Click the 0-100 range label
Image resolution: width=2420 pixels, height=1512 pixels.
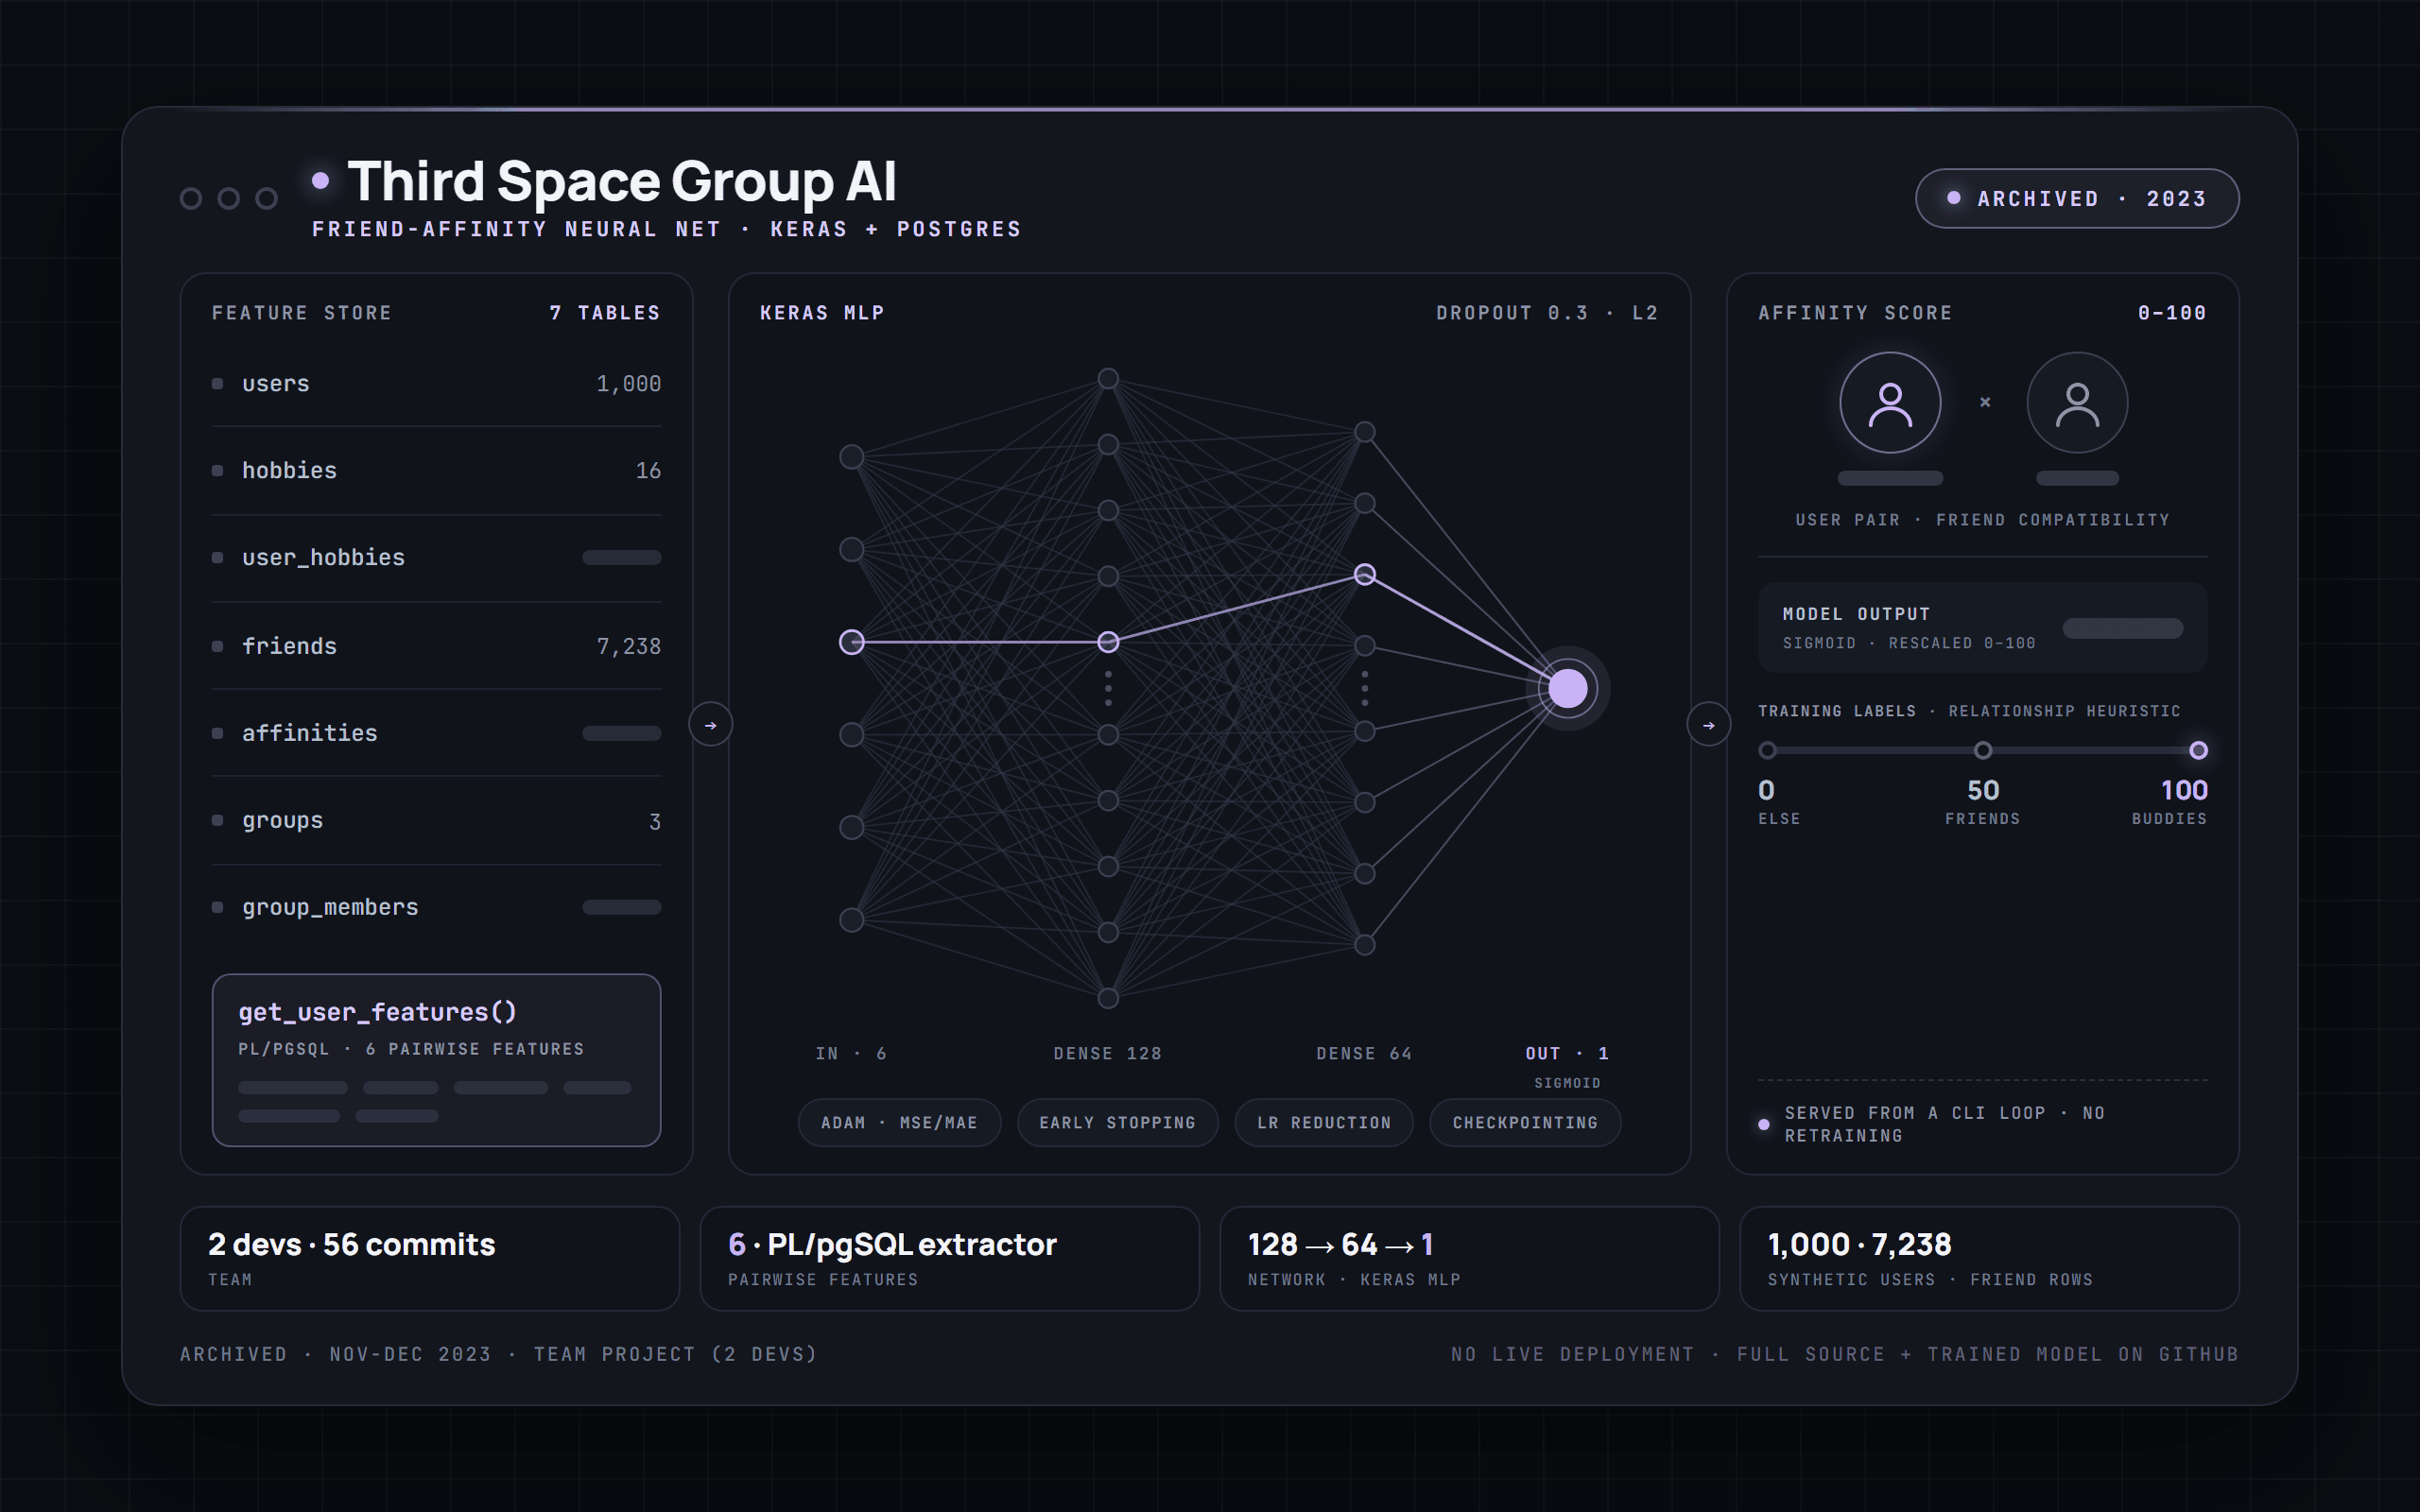[x=2172, y=313]
